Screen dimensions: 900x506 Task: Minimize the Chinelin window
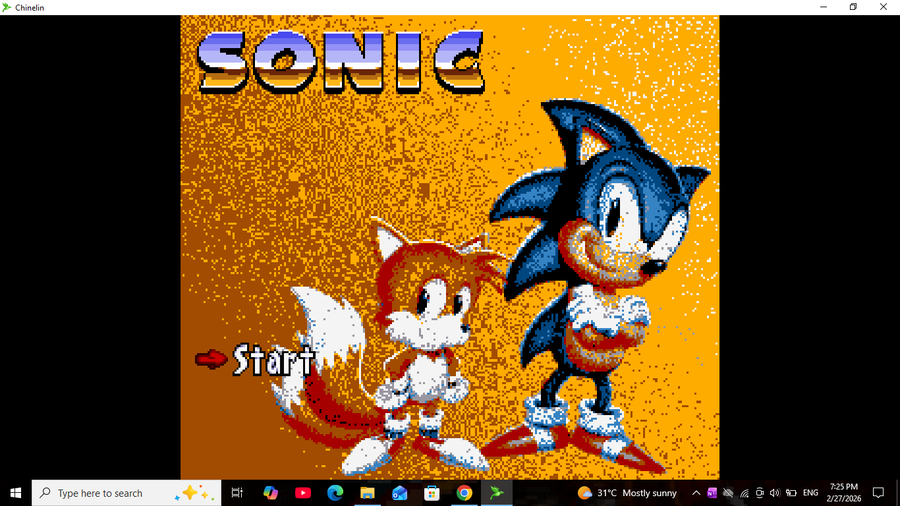[x=824, y=7]
